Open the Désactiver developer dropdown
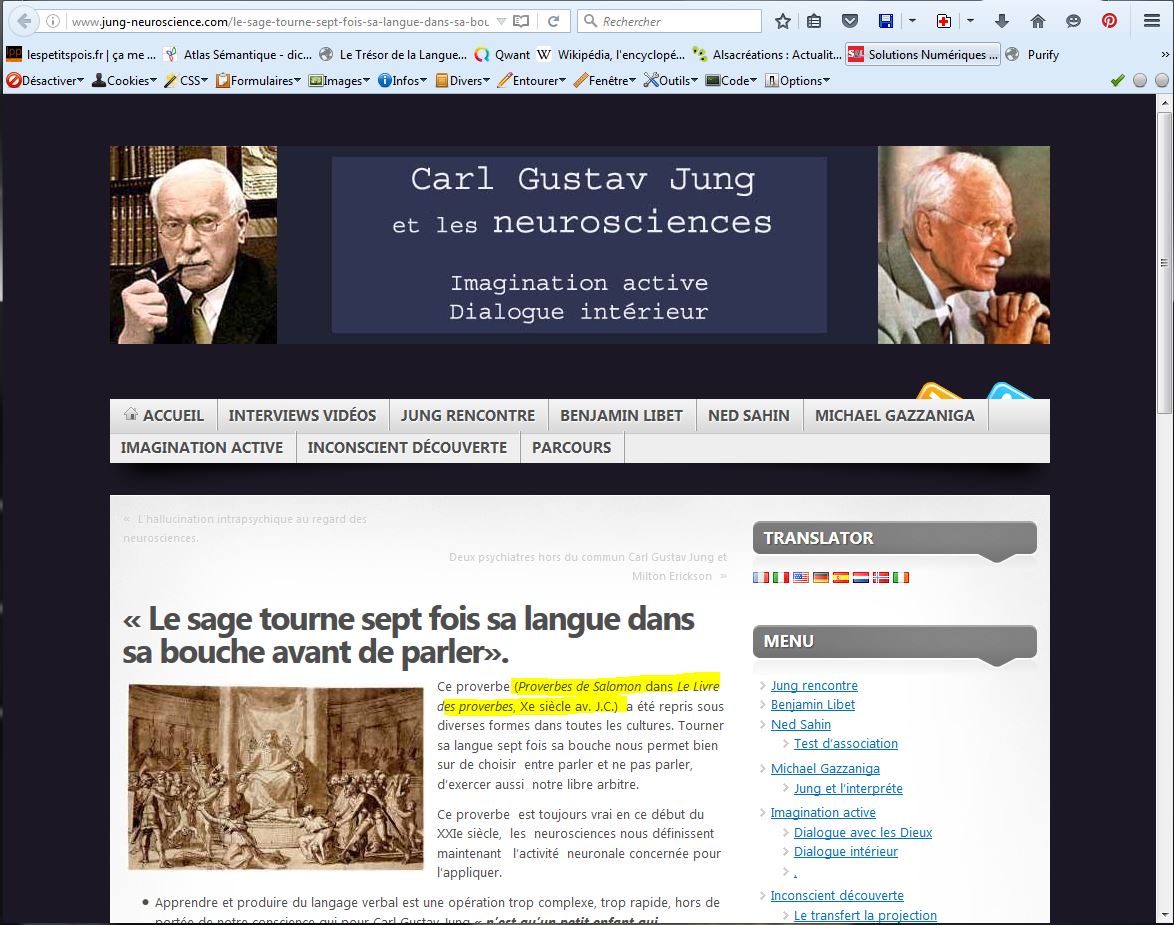The height and width of the screenshot is (925, 1174). point(46,80)
